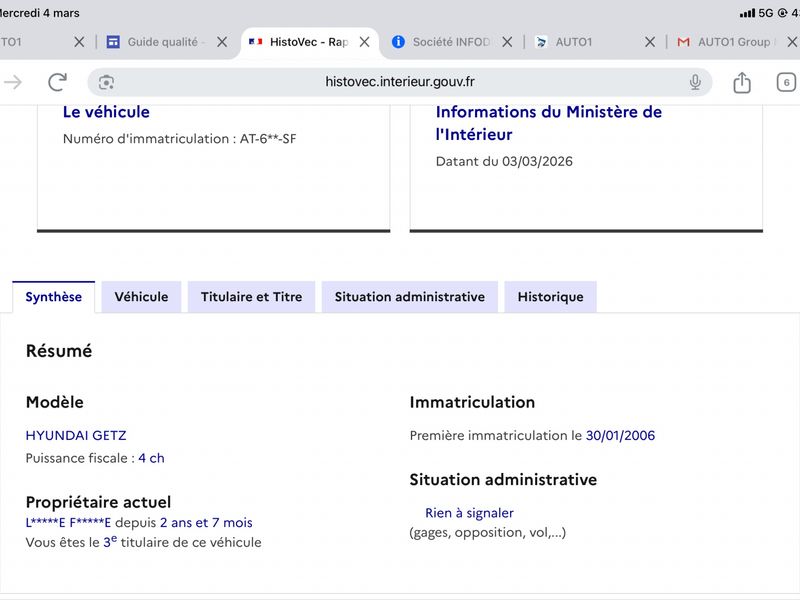
Task: Close the HistoVec tab
Action: (364, 42)
